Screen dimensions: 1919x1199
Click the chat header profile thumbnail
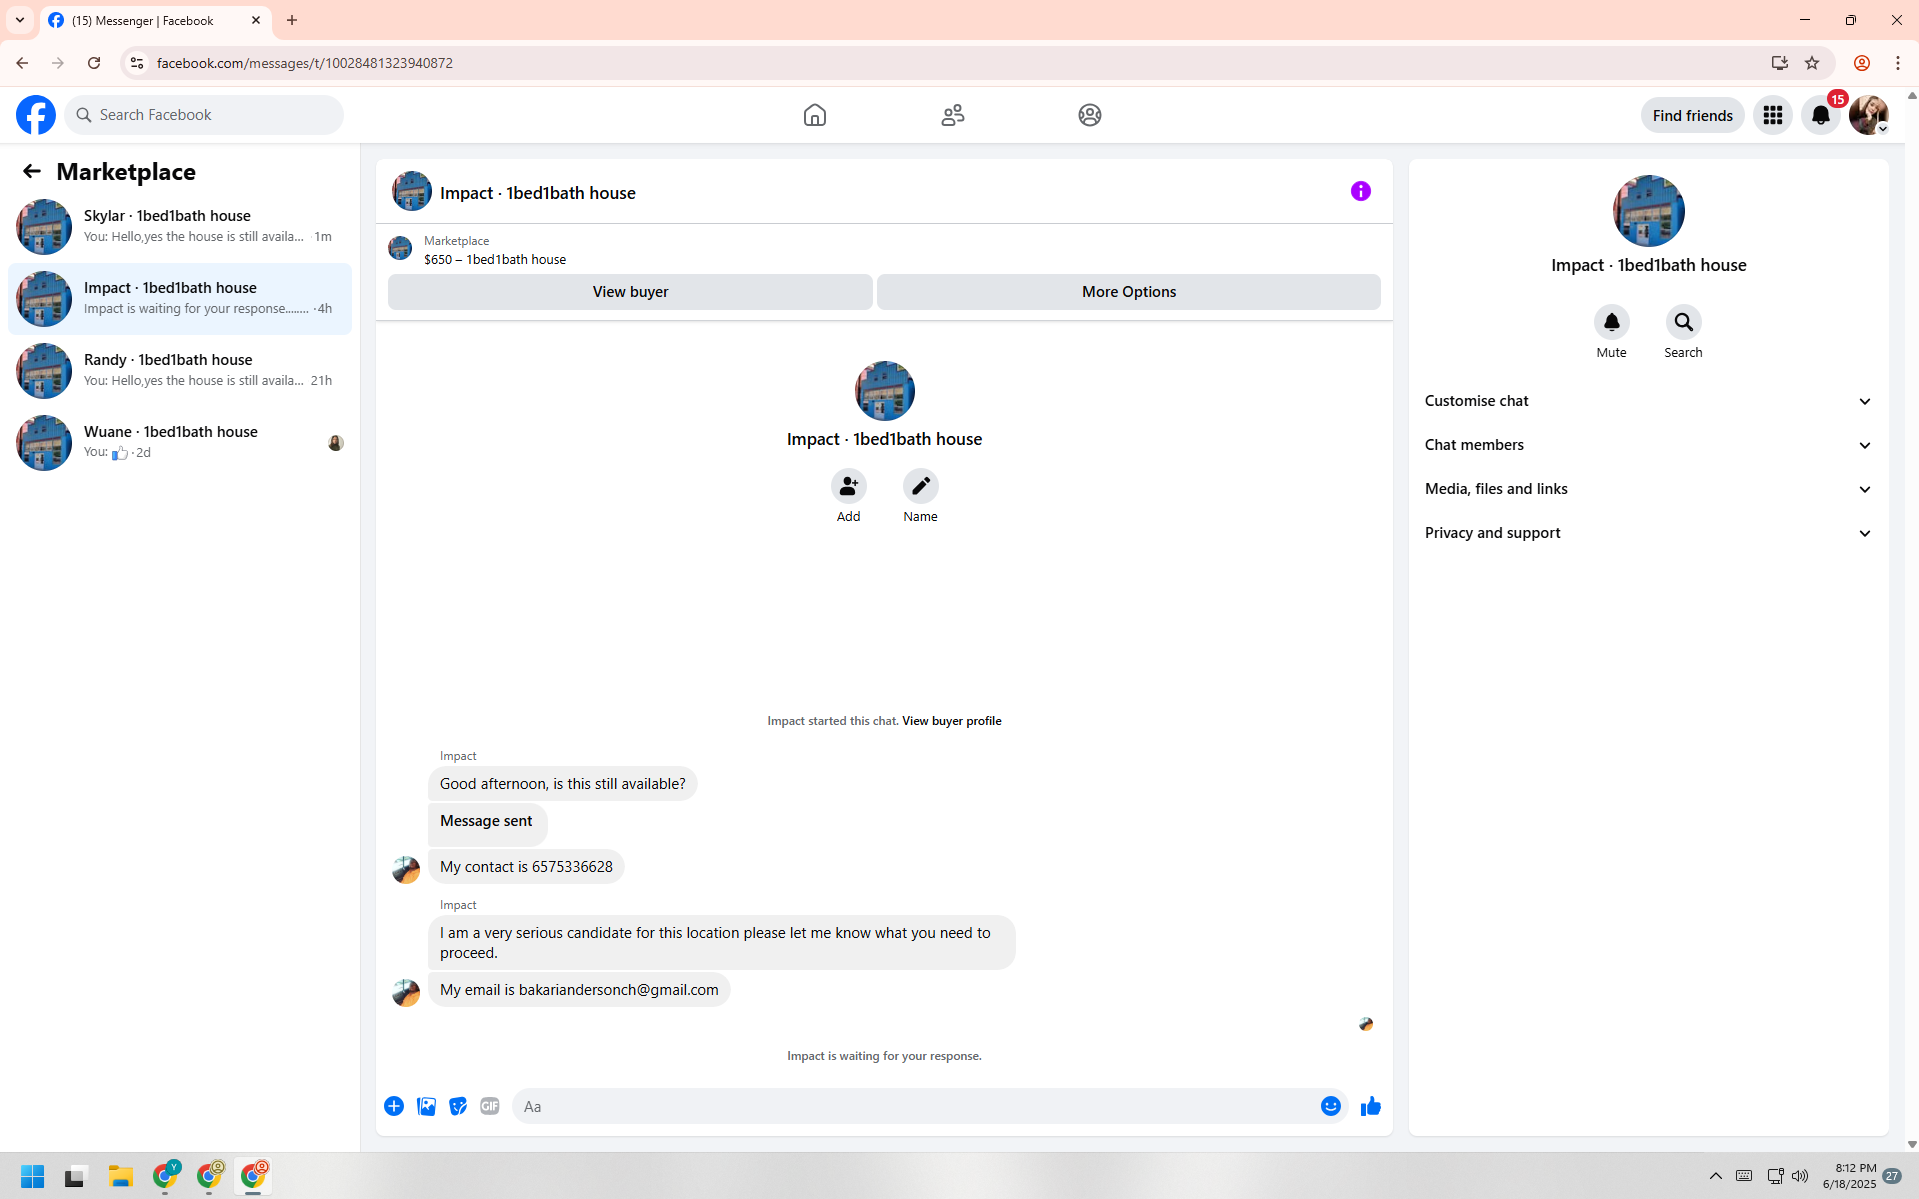coord(412,191)
